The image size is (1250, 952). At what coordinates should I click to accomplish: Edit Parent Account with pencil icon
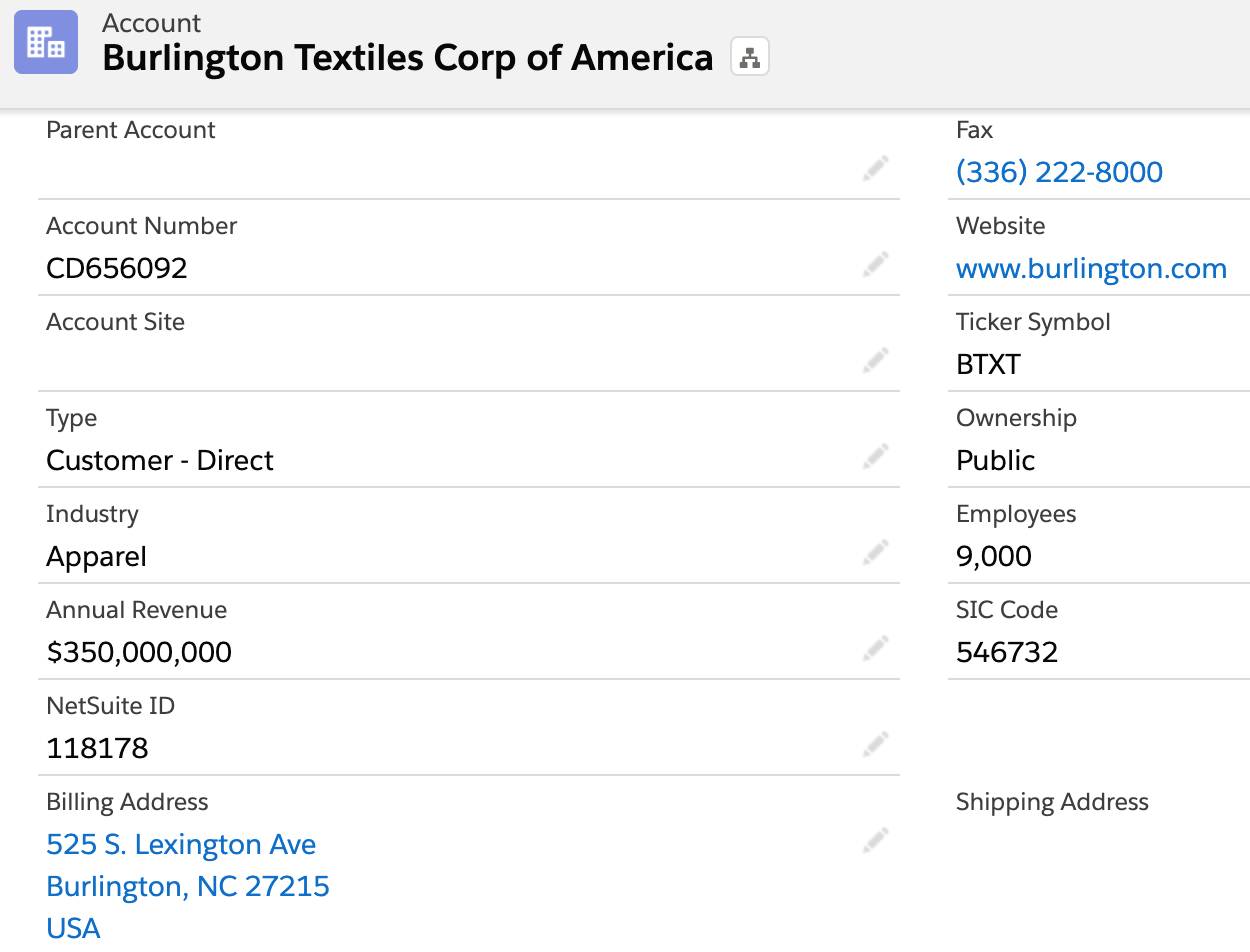pyautogui.click(x=876, y=169)
